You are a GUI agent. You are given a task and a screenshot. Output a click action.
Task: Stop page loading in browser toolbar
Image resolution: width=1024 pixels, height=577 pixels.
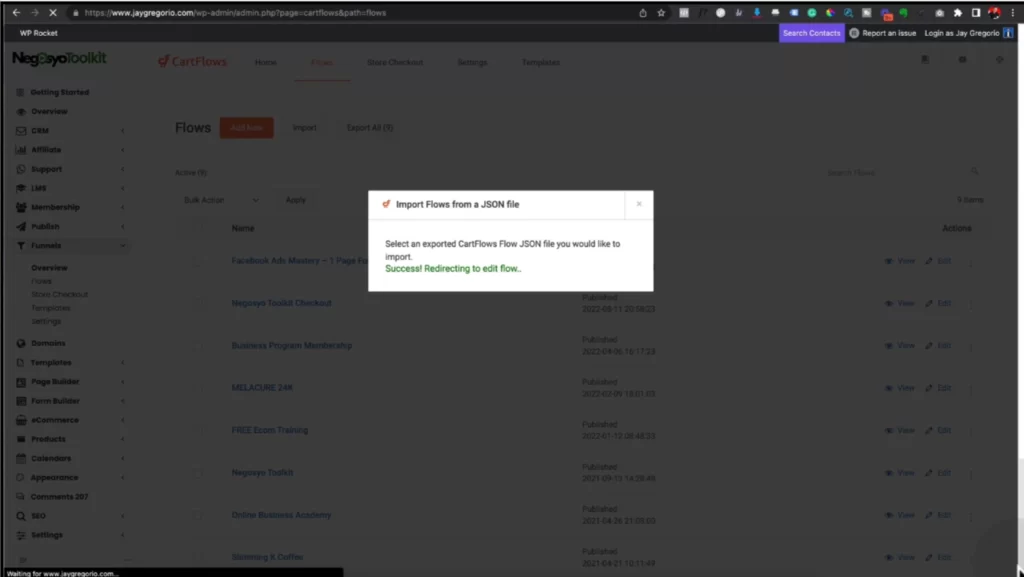(x=53, y=12)
